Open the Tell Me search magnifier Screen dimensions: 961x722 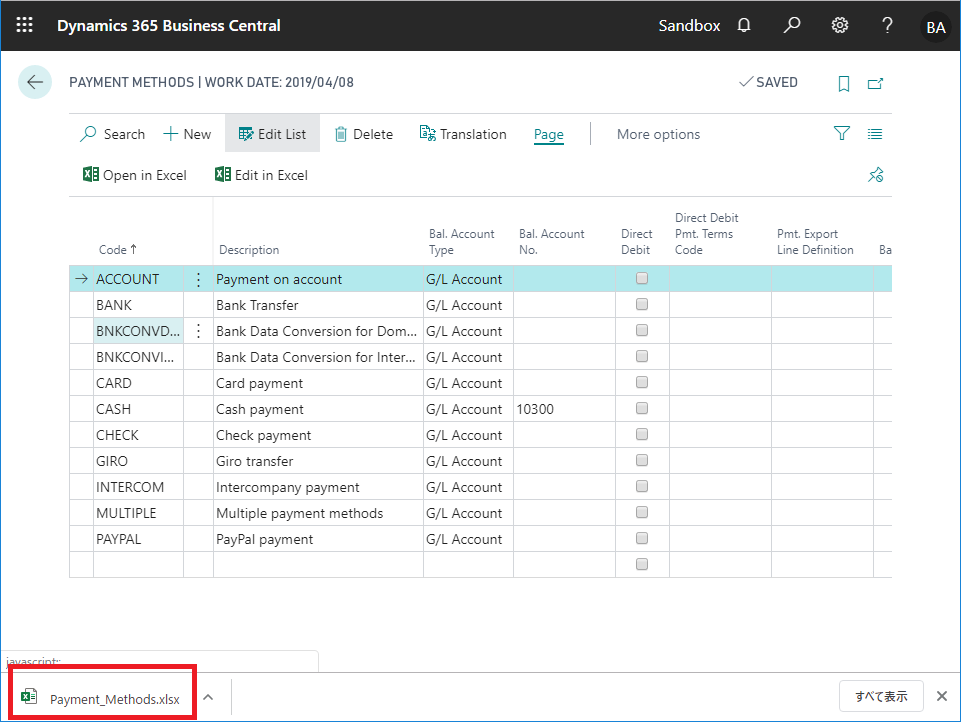pos(792,25)
